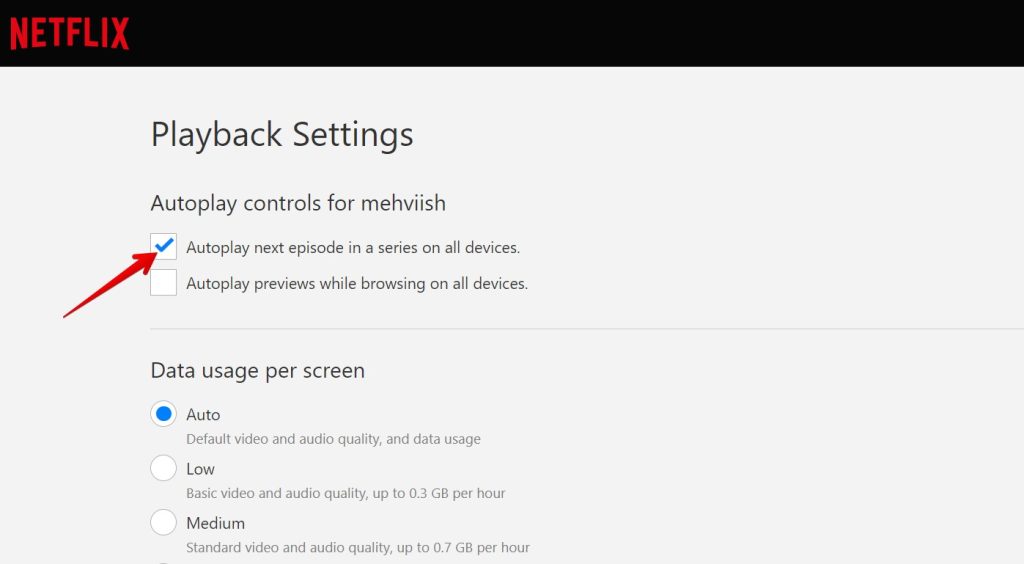Select the Auto data usage radio button
The height and width of the screenshot is (564, 1024).
coord(163,414)
